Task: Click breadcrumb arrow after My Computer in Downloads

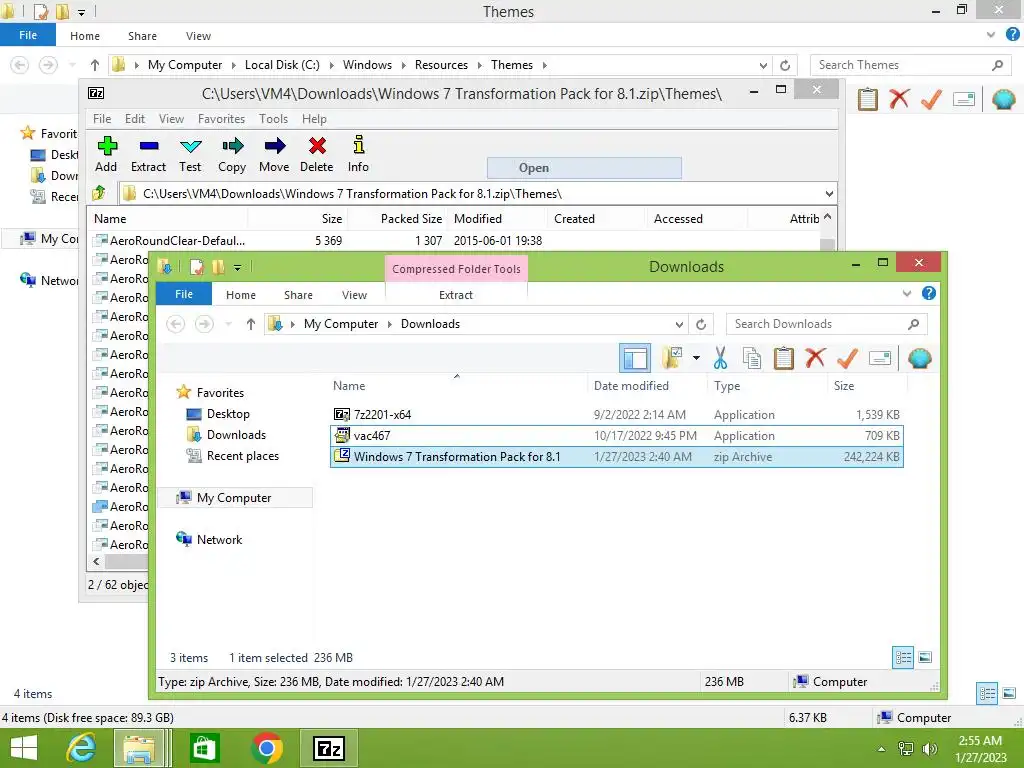Action: click(390, 324)
